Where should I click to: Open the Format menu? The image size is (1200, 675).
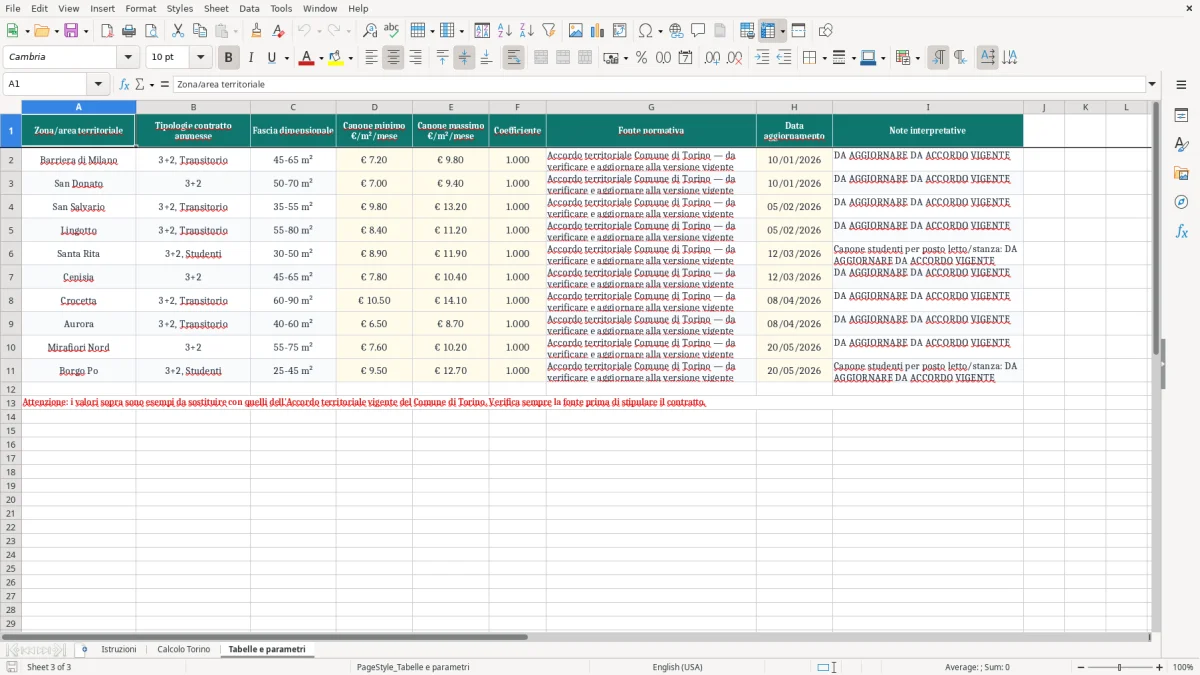pyautogui.click(x=140, y=8)
